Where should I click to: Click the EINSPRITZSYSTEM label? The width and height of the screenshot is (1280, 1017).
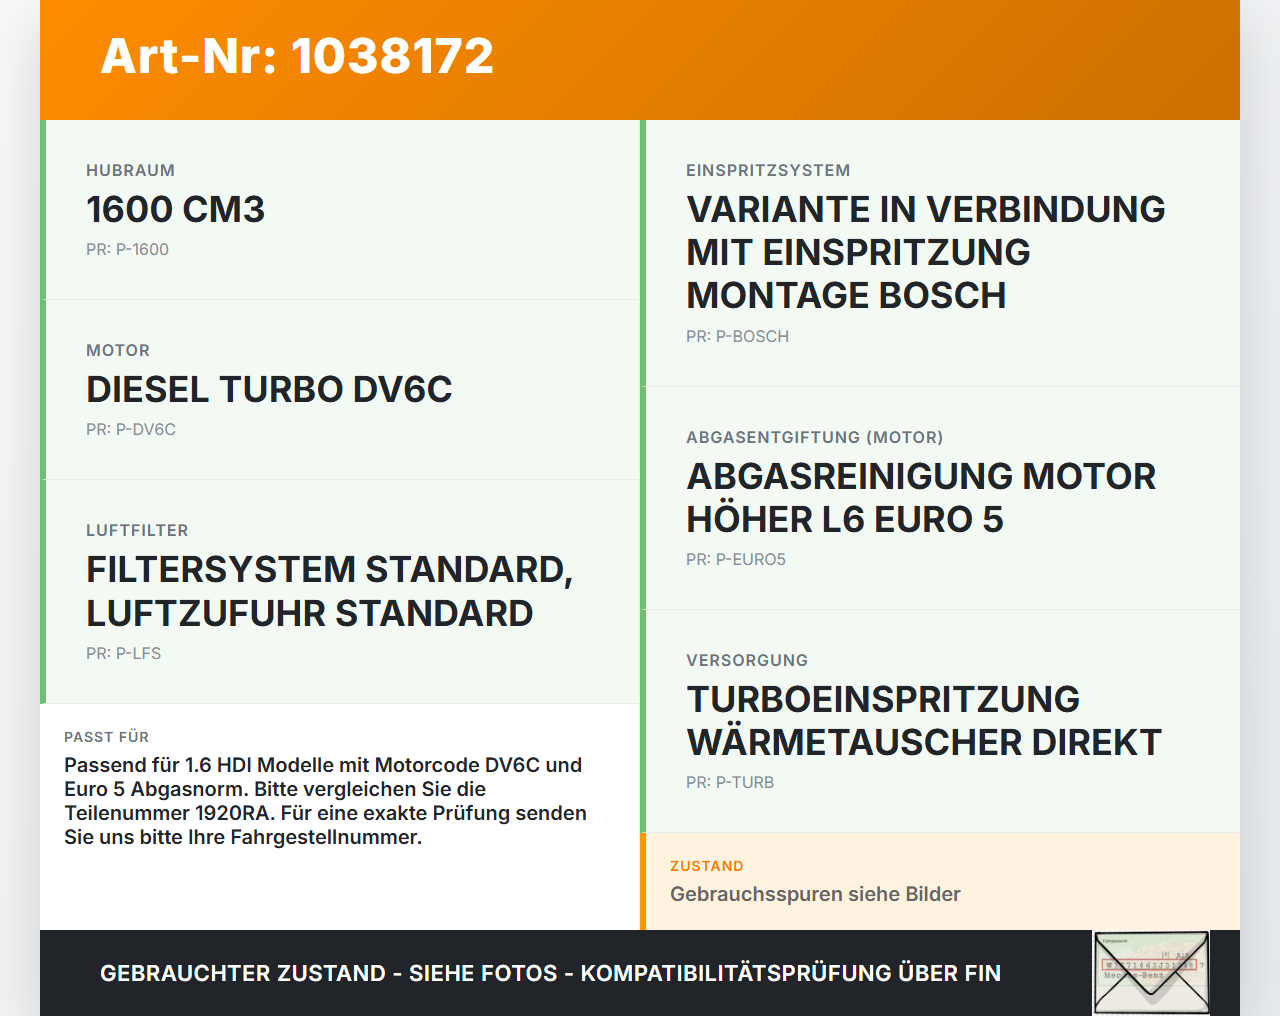click(x=768, y=171)
